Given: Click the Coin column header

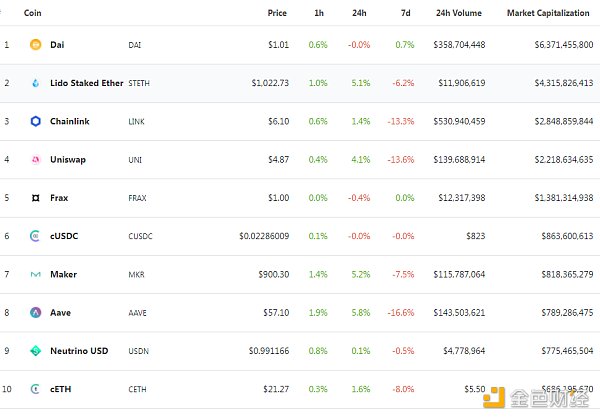Looking at the screenshot, I should point(30,13).
